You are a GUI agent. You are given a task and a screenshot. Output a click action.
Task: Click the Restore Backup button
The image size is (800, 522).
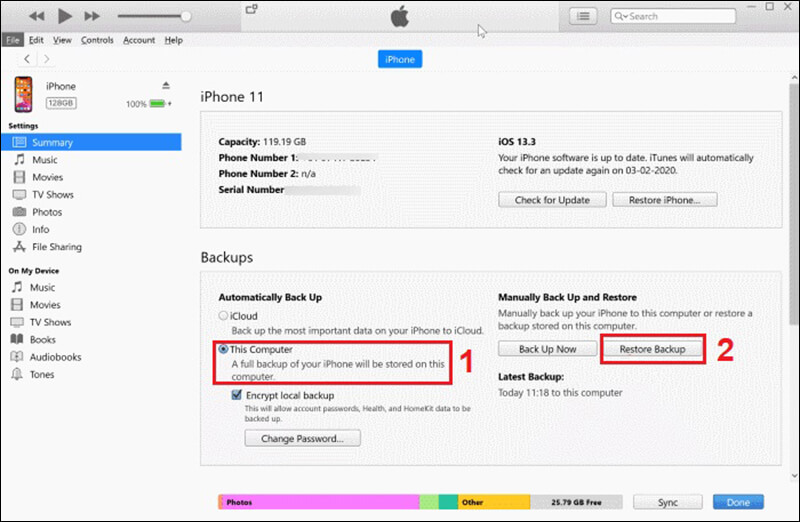coord(652,349)
